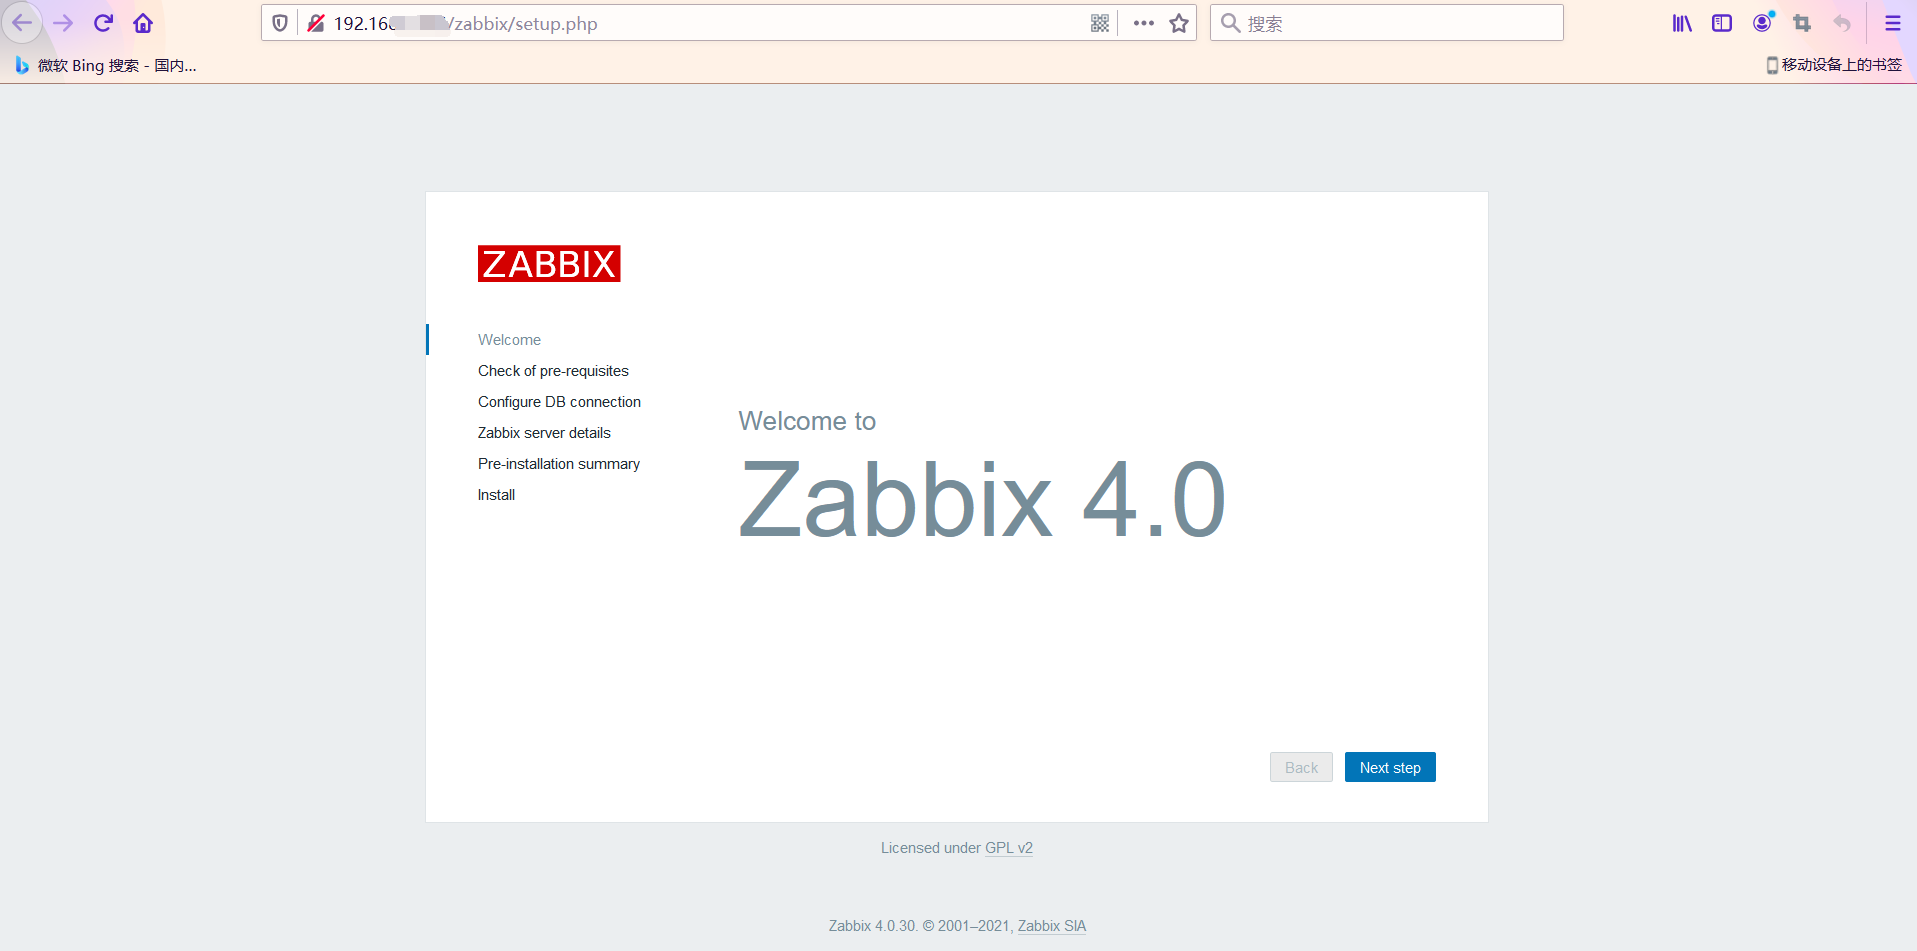Open the Firefox hamburger application menu
This screenshot has height=951, width=1917.
pos(1893,23)
